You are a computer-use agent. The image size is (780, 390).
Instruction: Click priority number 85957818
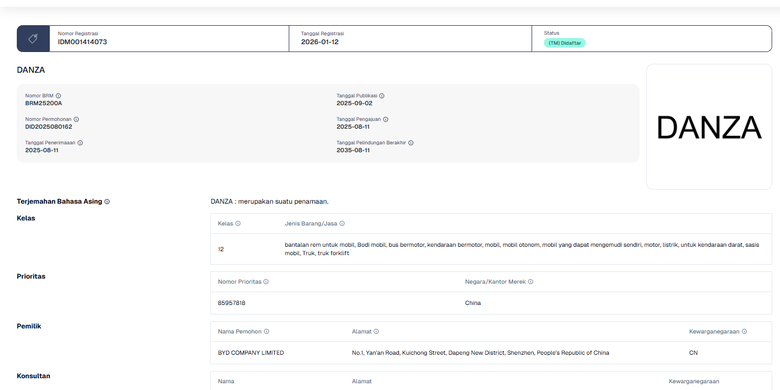click(x=231, y=303)
